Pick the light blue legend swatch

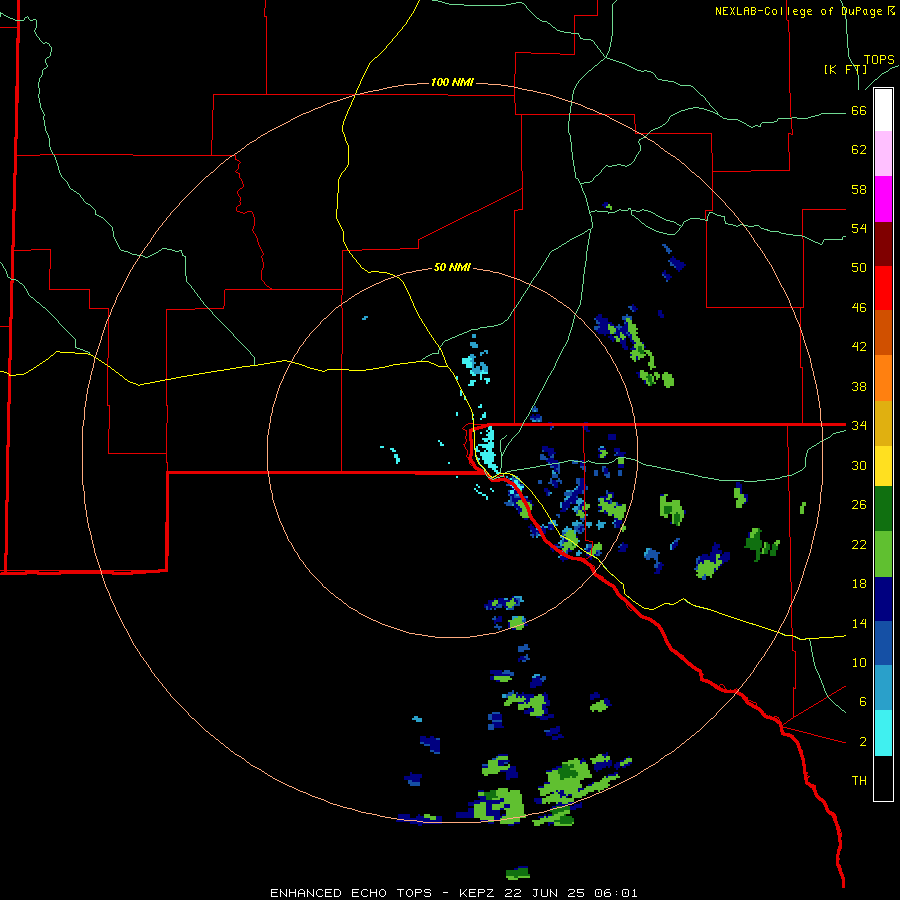883,688
